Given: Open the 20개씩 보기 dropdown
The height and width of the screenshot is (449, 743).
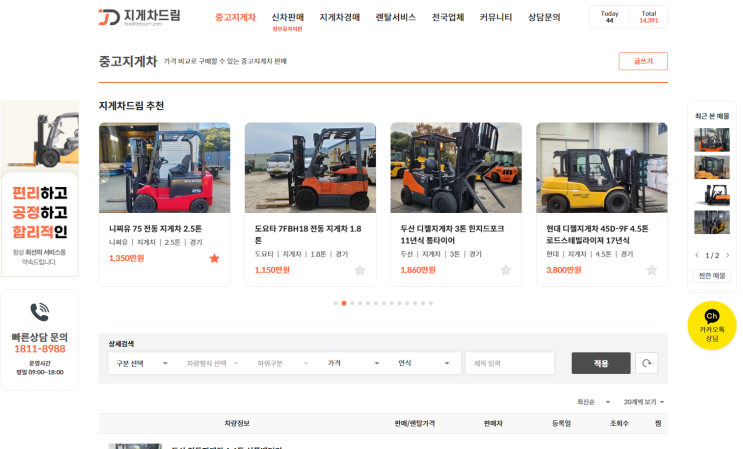Looking at the screenshot, I should [x=643, y=402].
